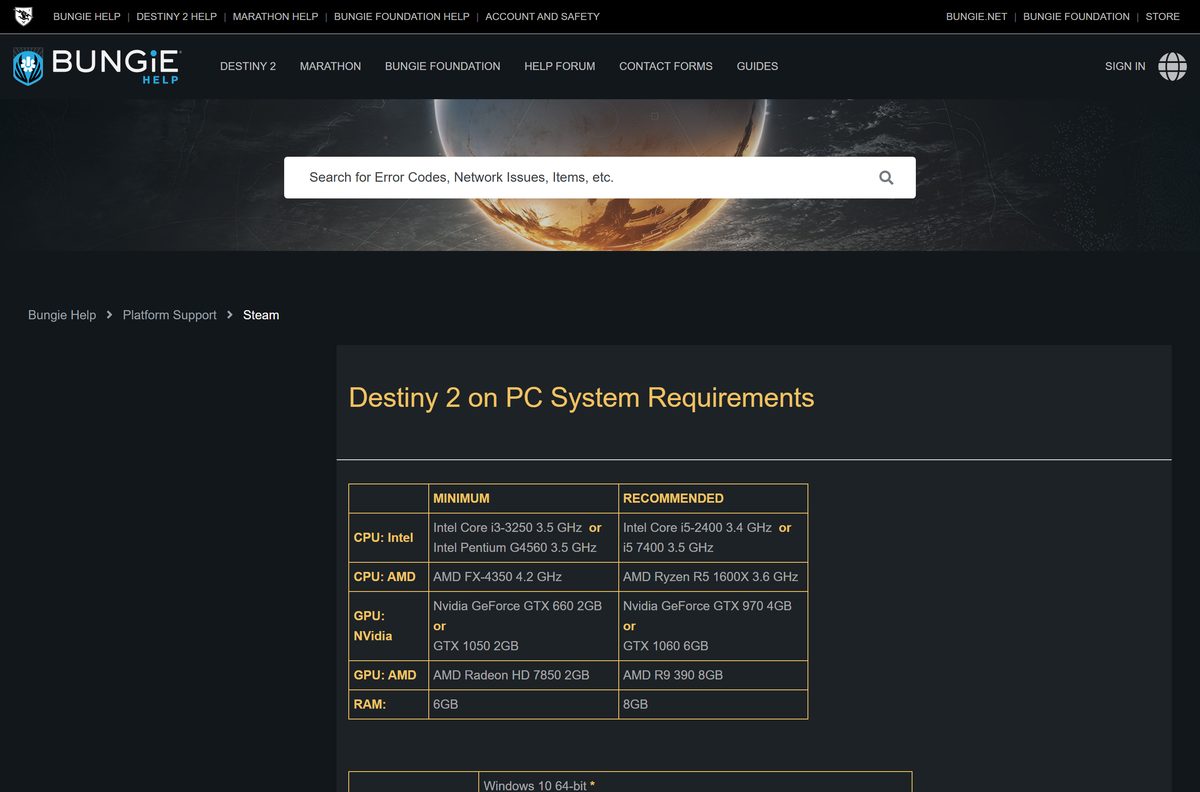Select Intel Core i3-3250 3.5 GHz text

click(507, 527)
